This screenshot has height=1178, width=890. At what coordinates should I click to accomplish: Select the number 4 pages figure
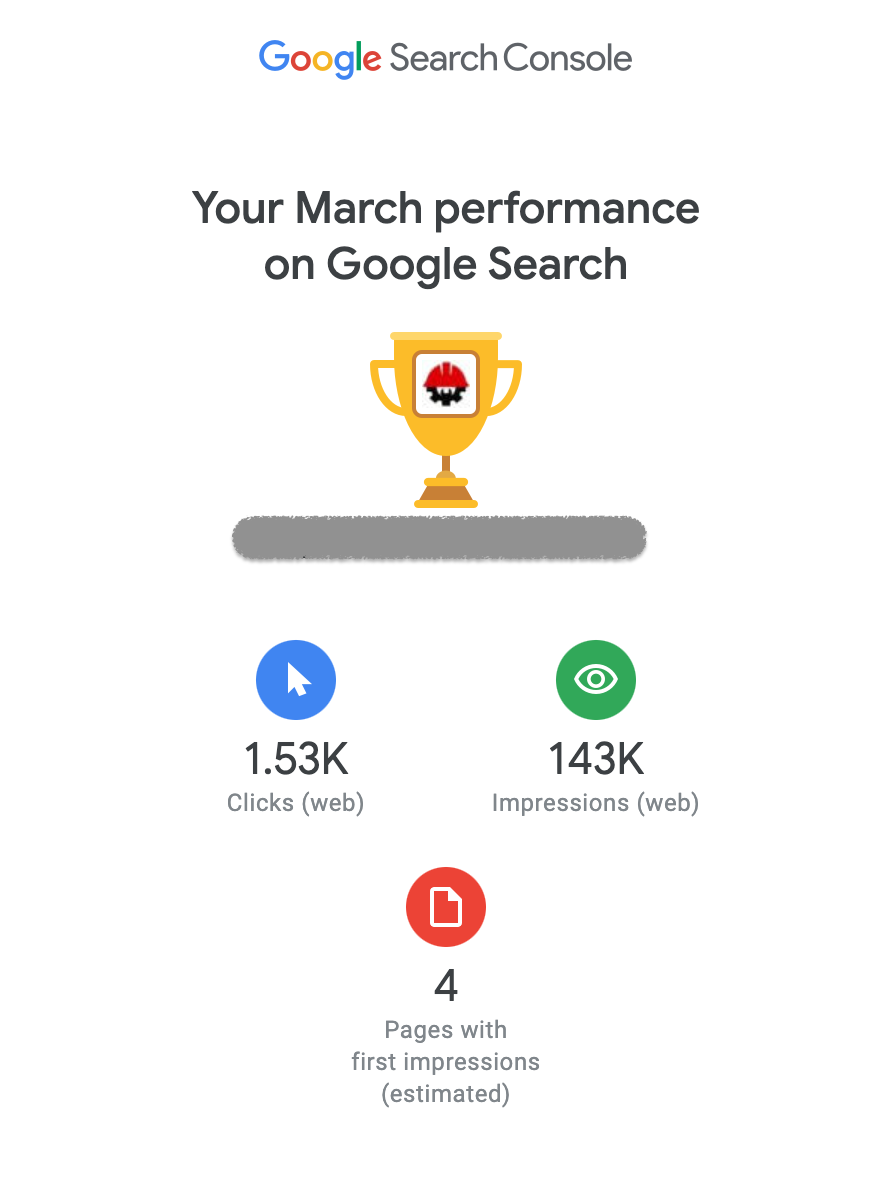coord(446,986)
